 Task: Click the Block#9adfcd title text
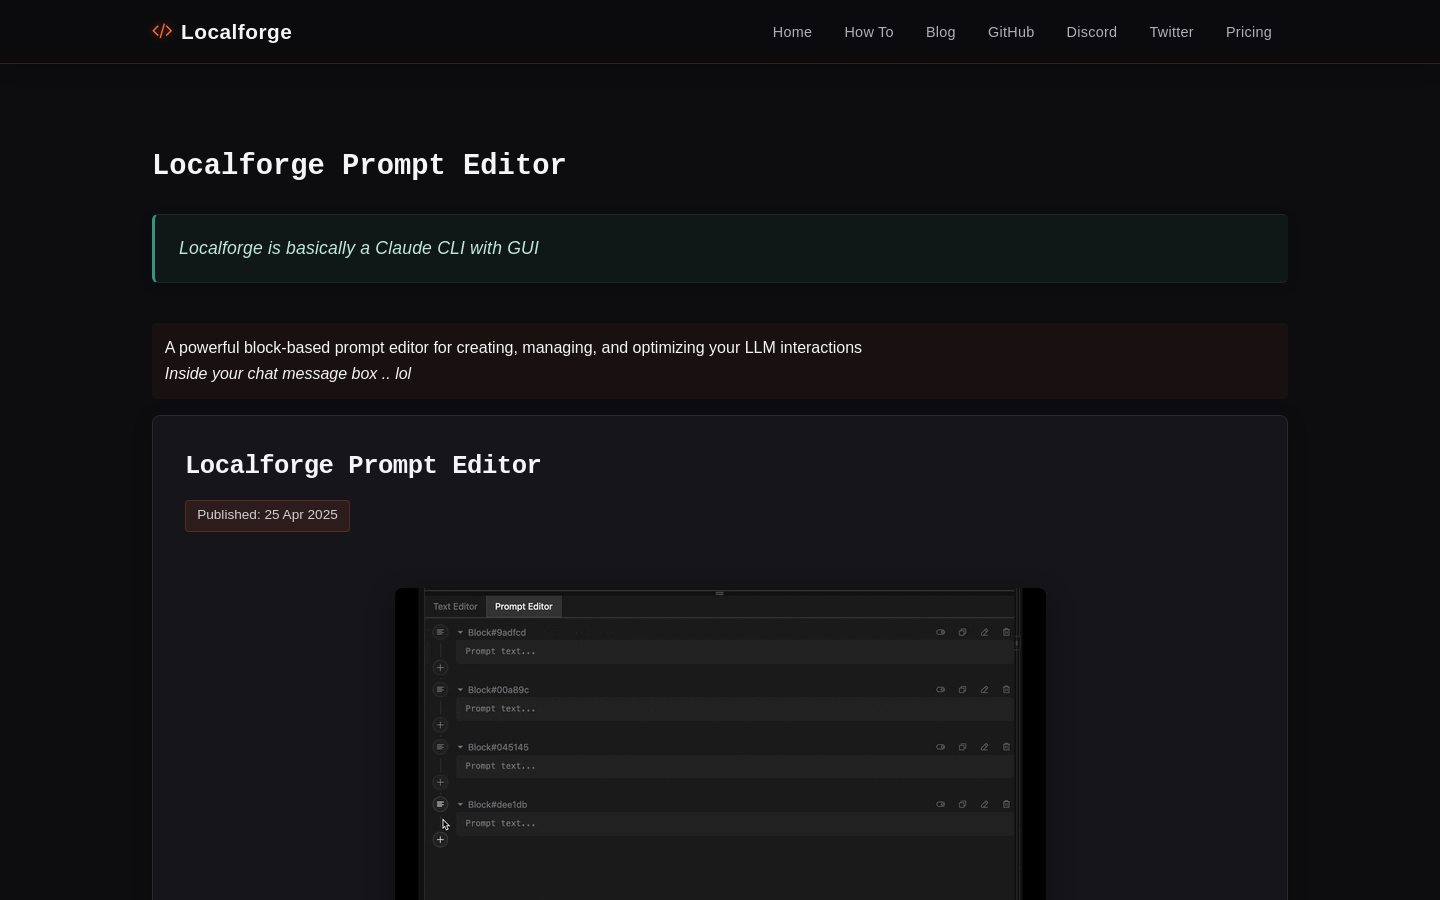(x=497, y=632)
